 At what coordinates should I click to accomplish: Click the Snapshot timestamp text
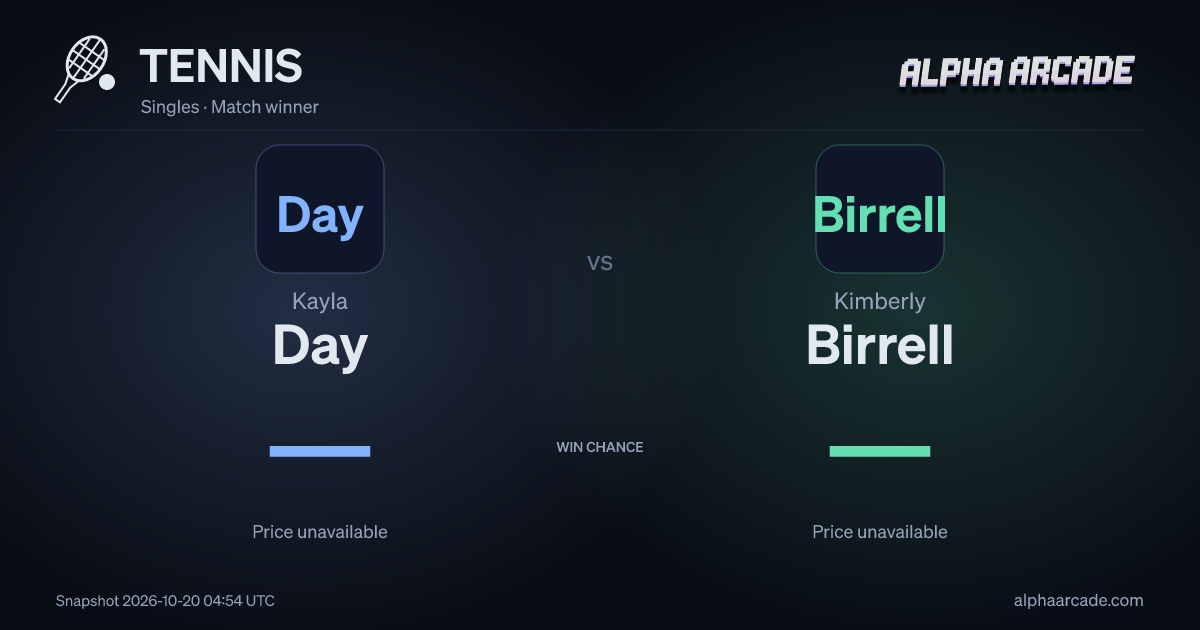click(x=165, y=601)
